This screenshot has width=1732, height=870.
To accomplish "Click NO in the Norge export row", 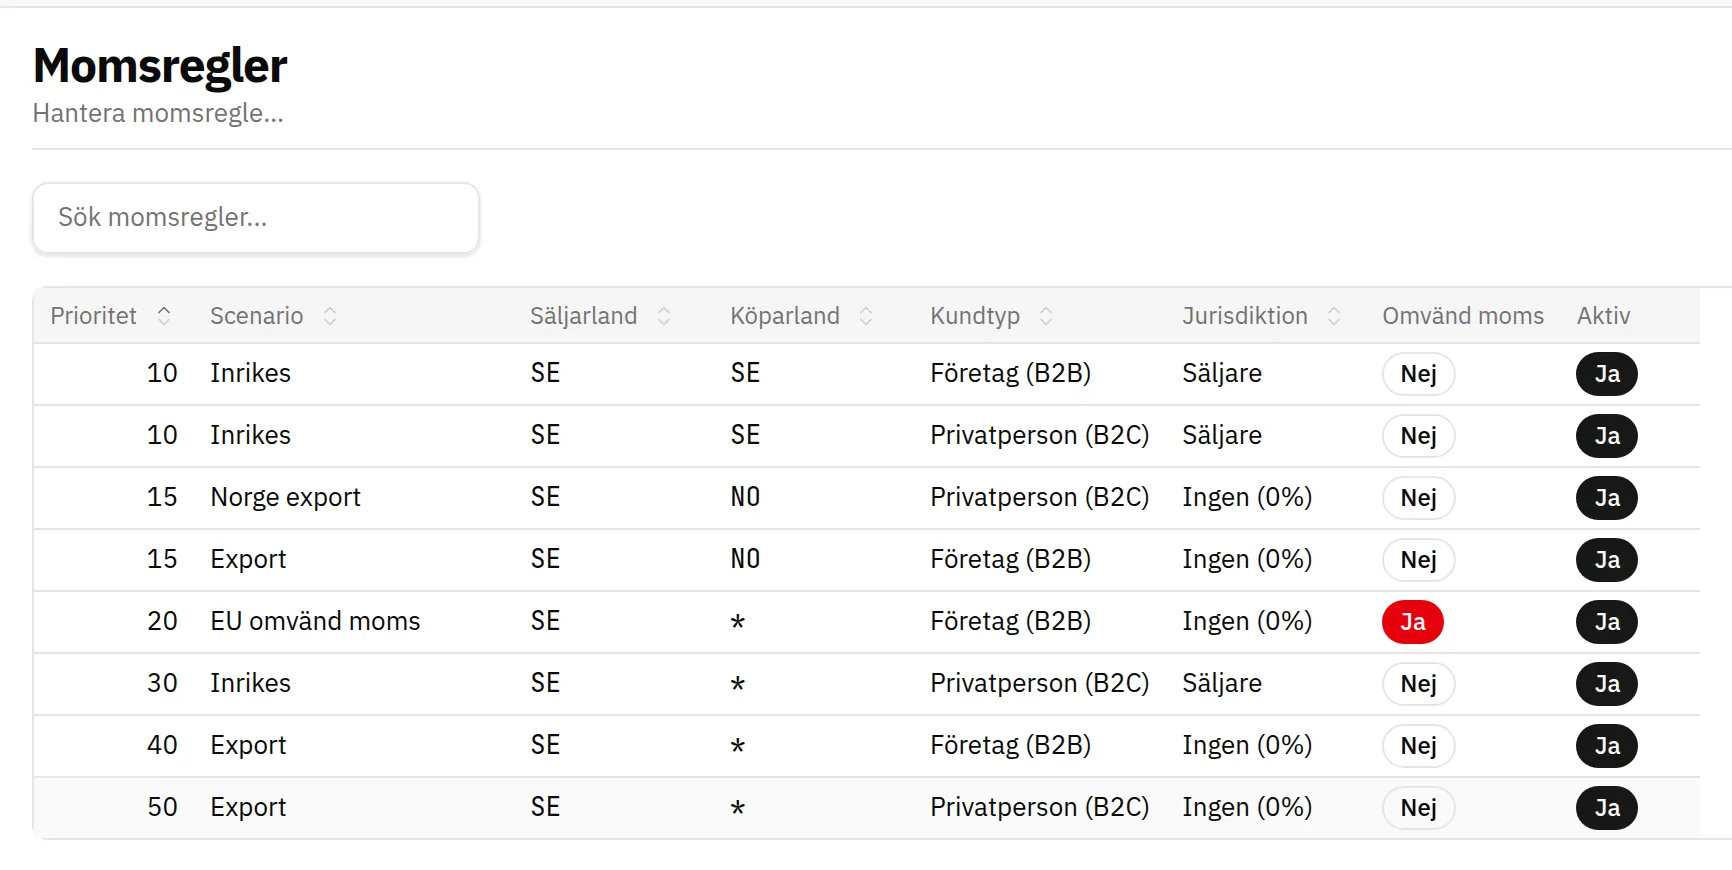I will click(745, 497).
